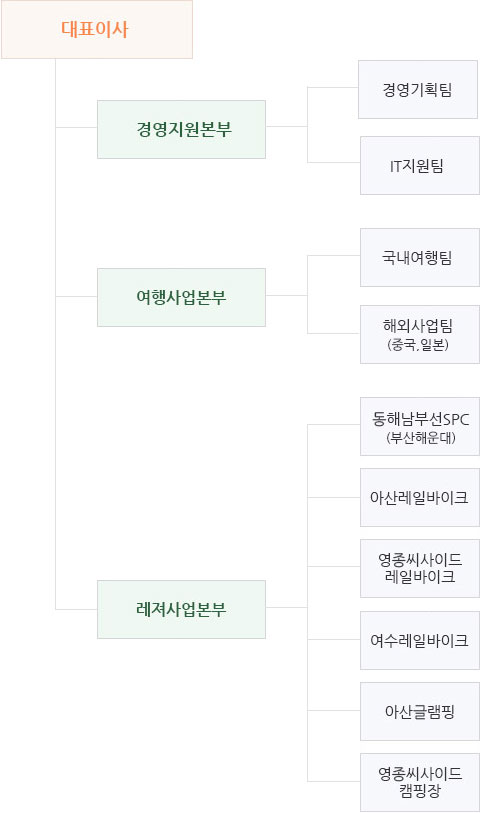
Task: Click the 국내여행팀 box
Action: [x=420, y=258]
